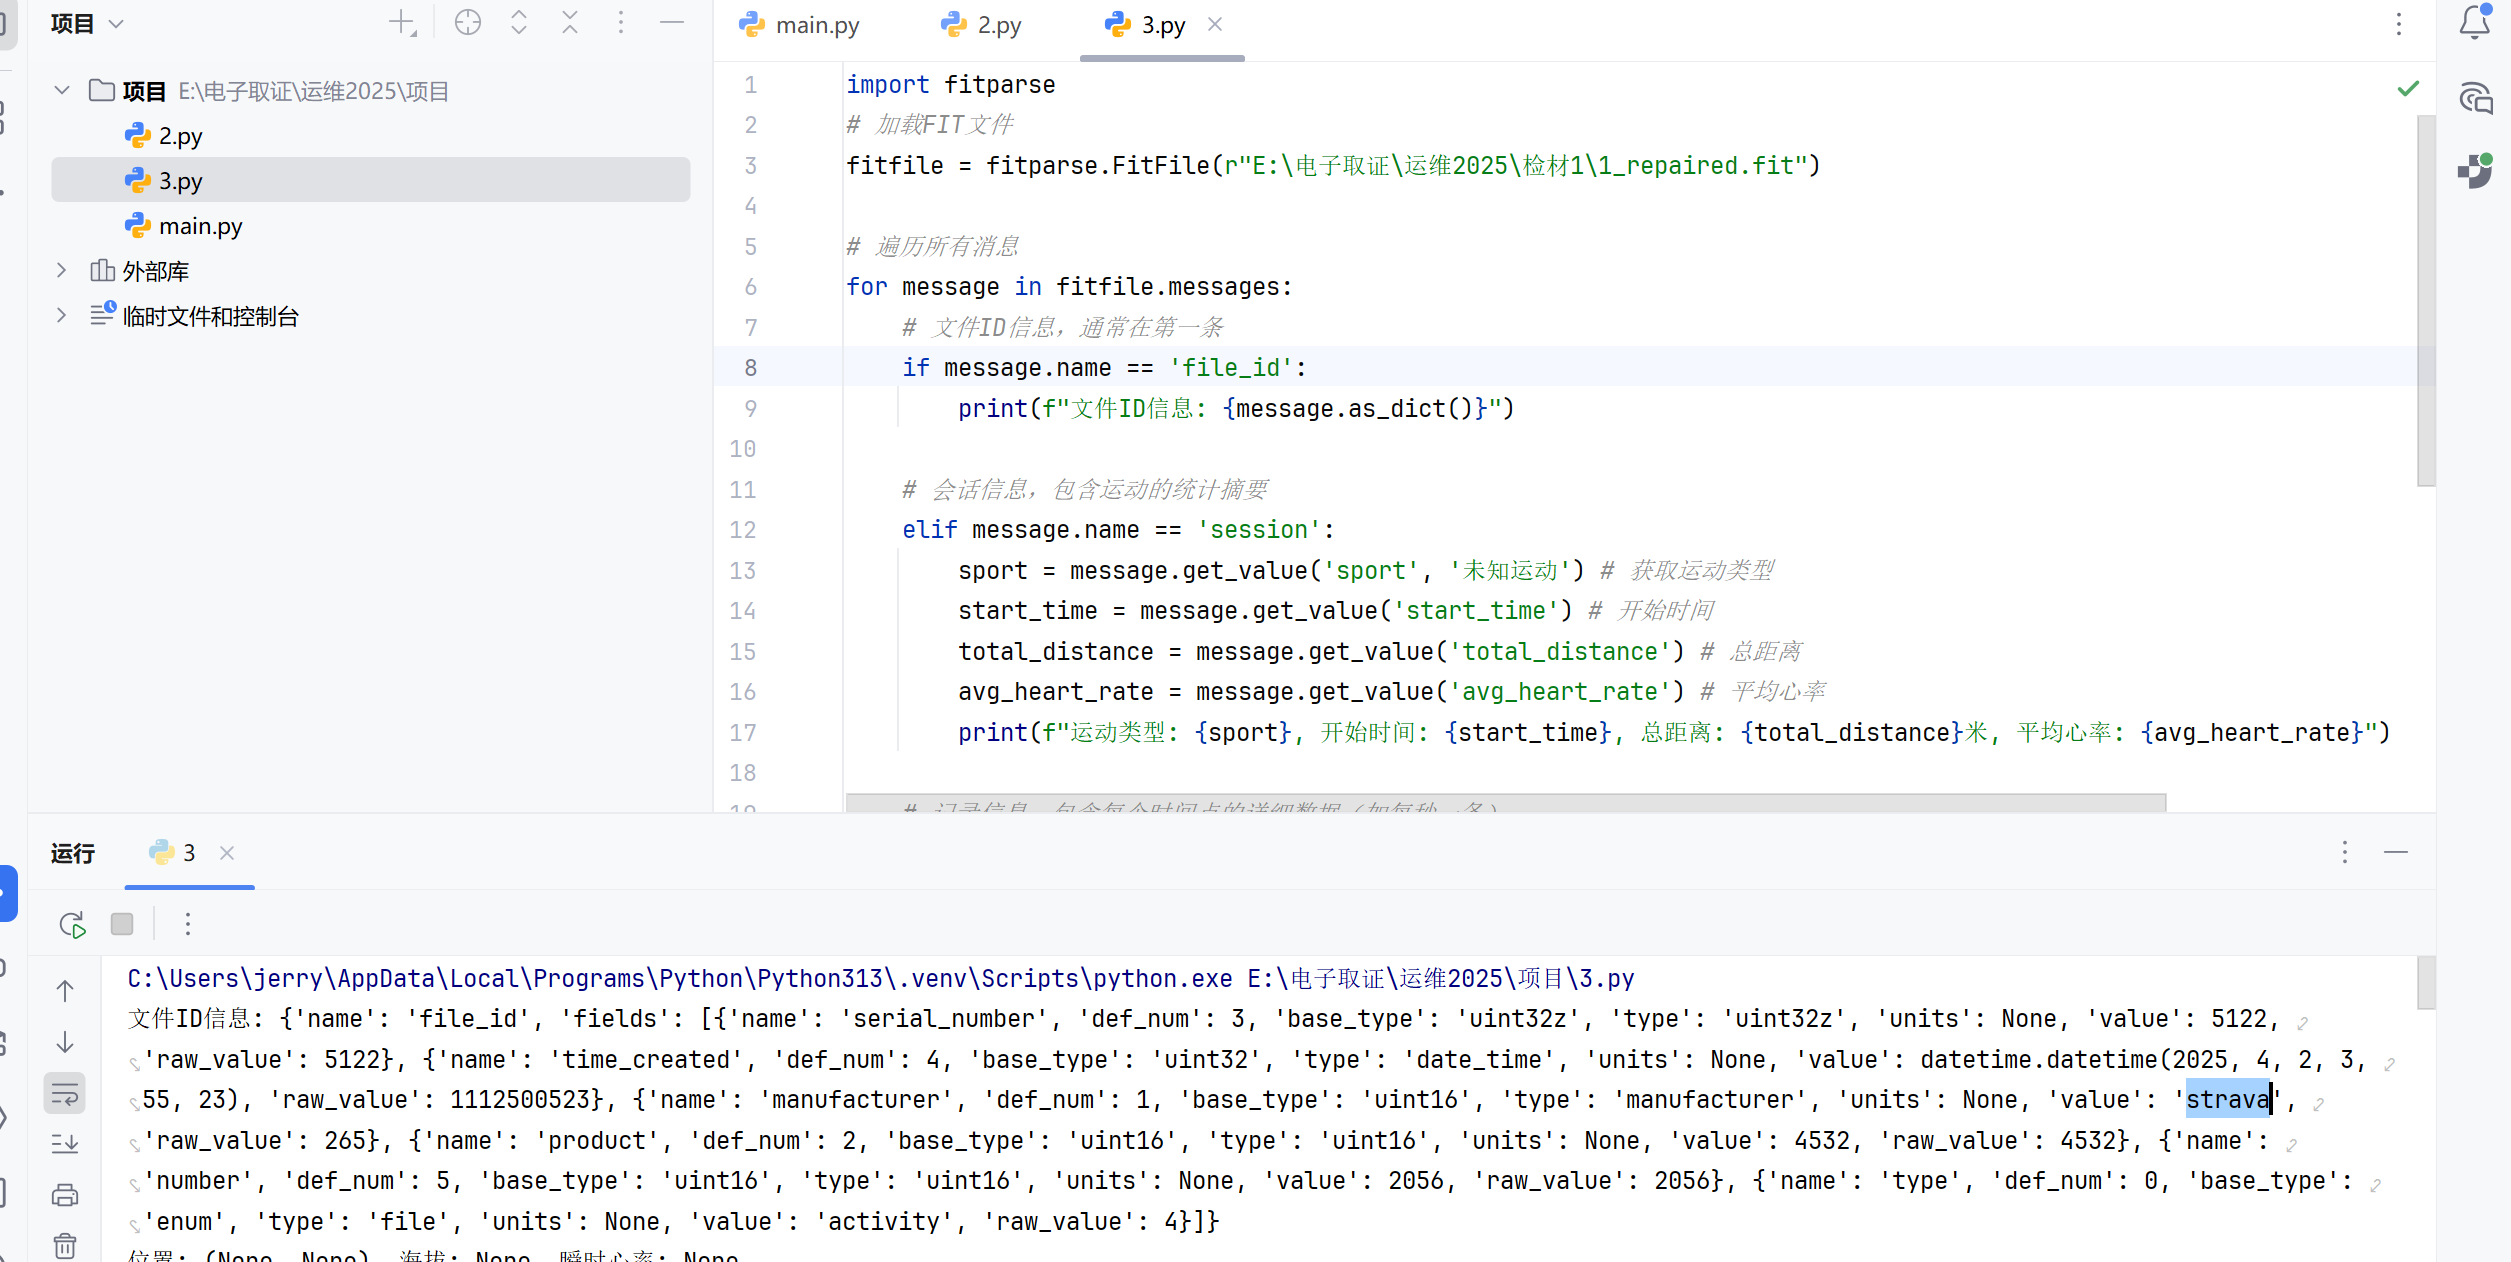Open the AI assistant spiral icon
The height and width of the screenshot is (1262, 2511).
click(2475, 98)
